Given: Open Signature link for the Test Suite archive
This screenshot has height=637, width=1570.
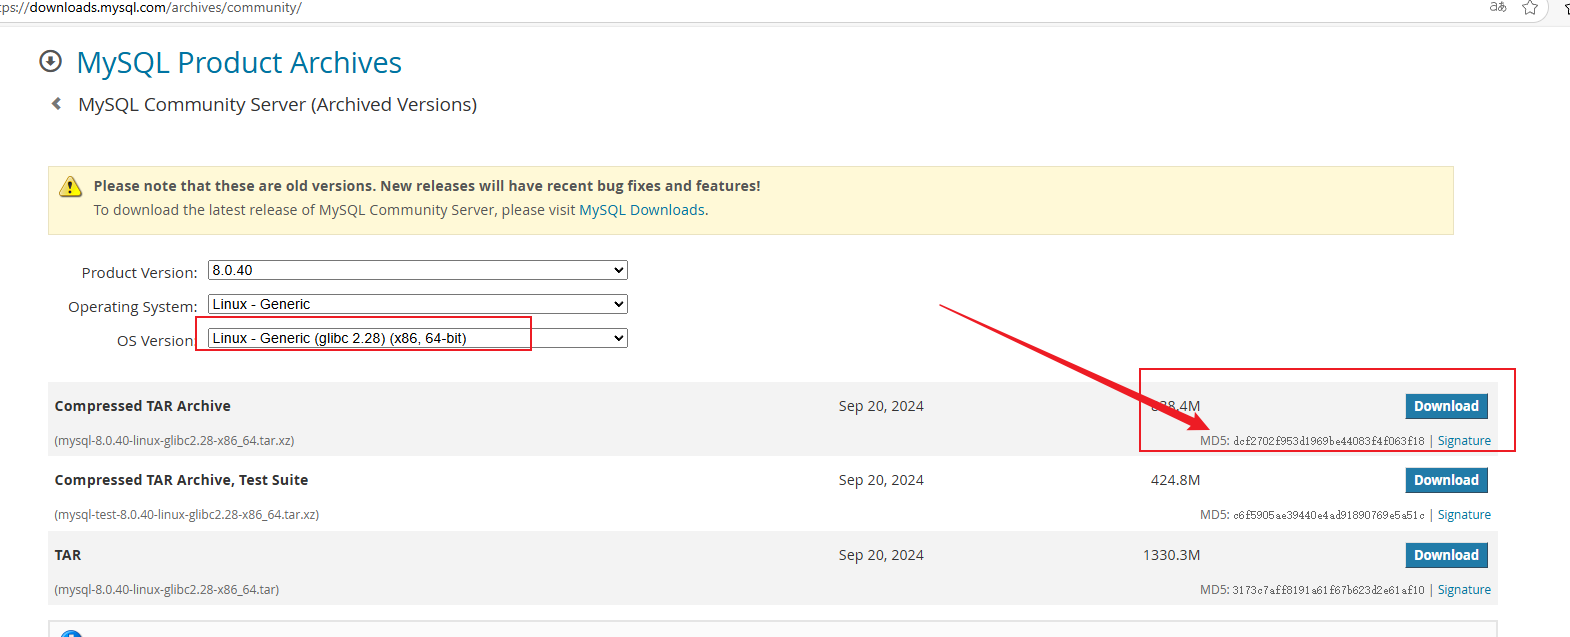Looking at the screenshot, I should (x=1464, y=515).
